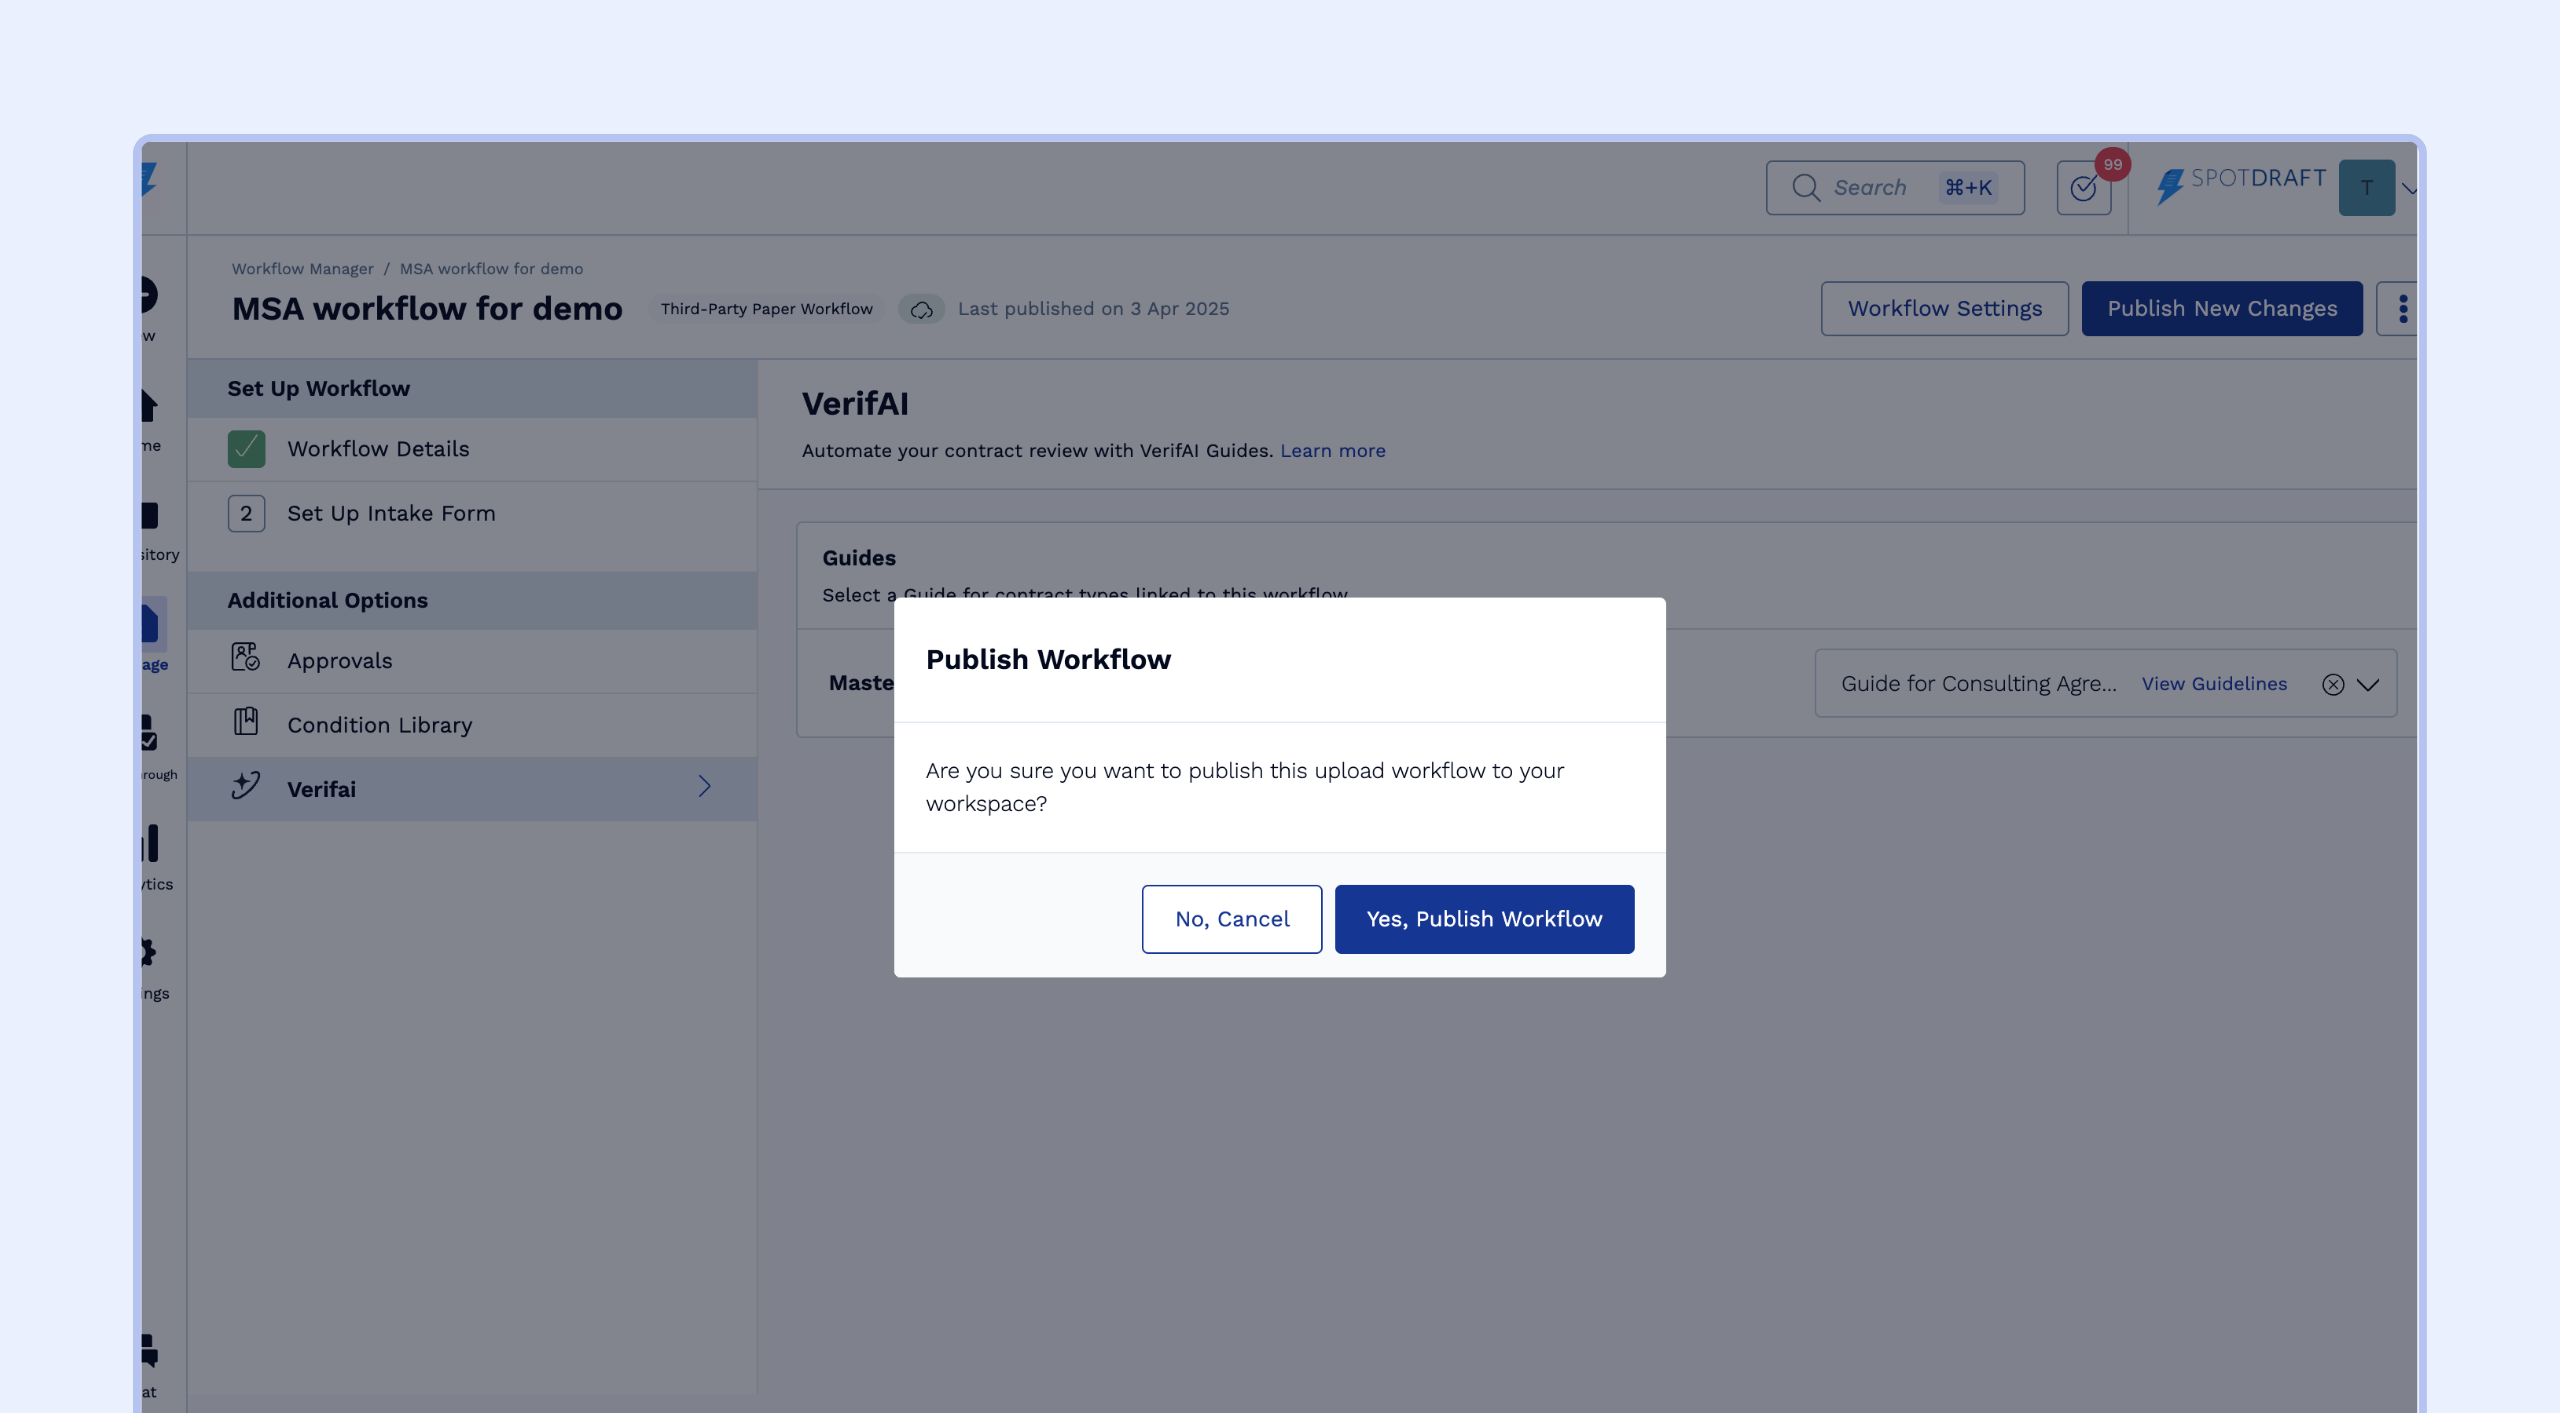Clear the selected guide with X icon
This screenshot has width=2560, height=1413.
pos(2332,684)
